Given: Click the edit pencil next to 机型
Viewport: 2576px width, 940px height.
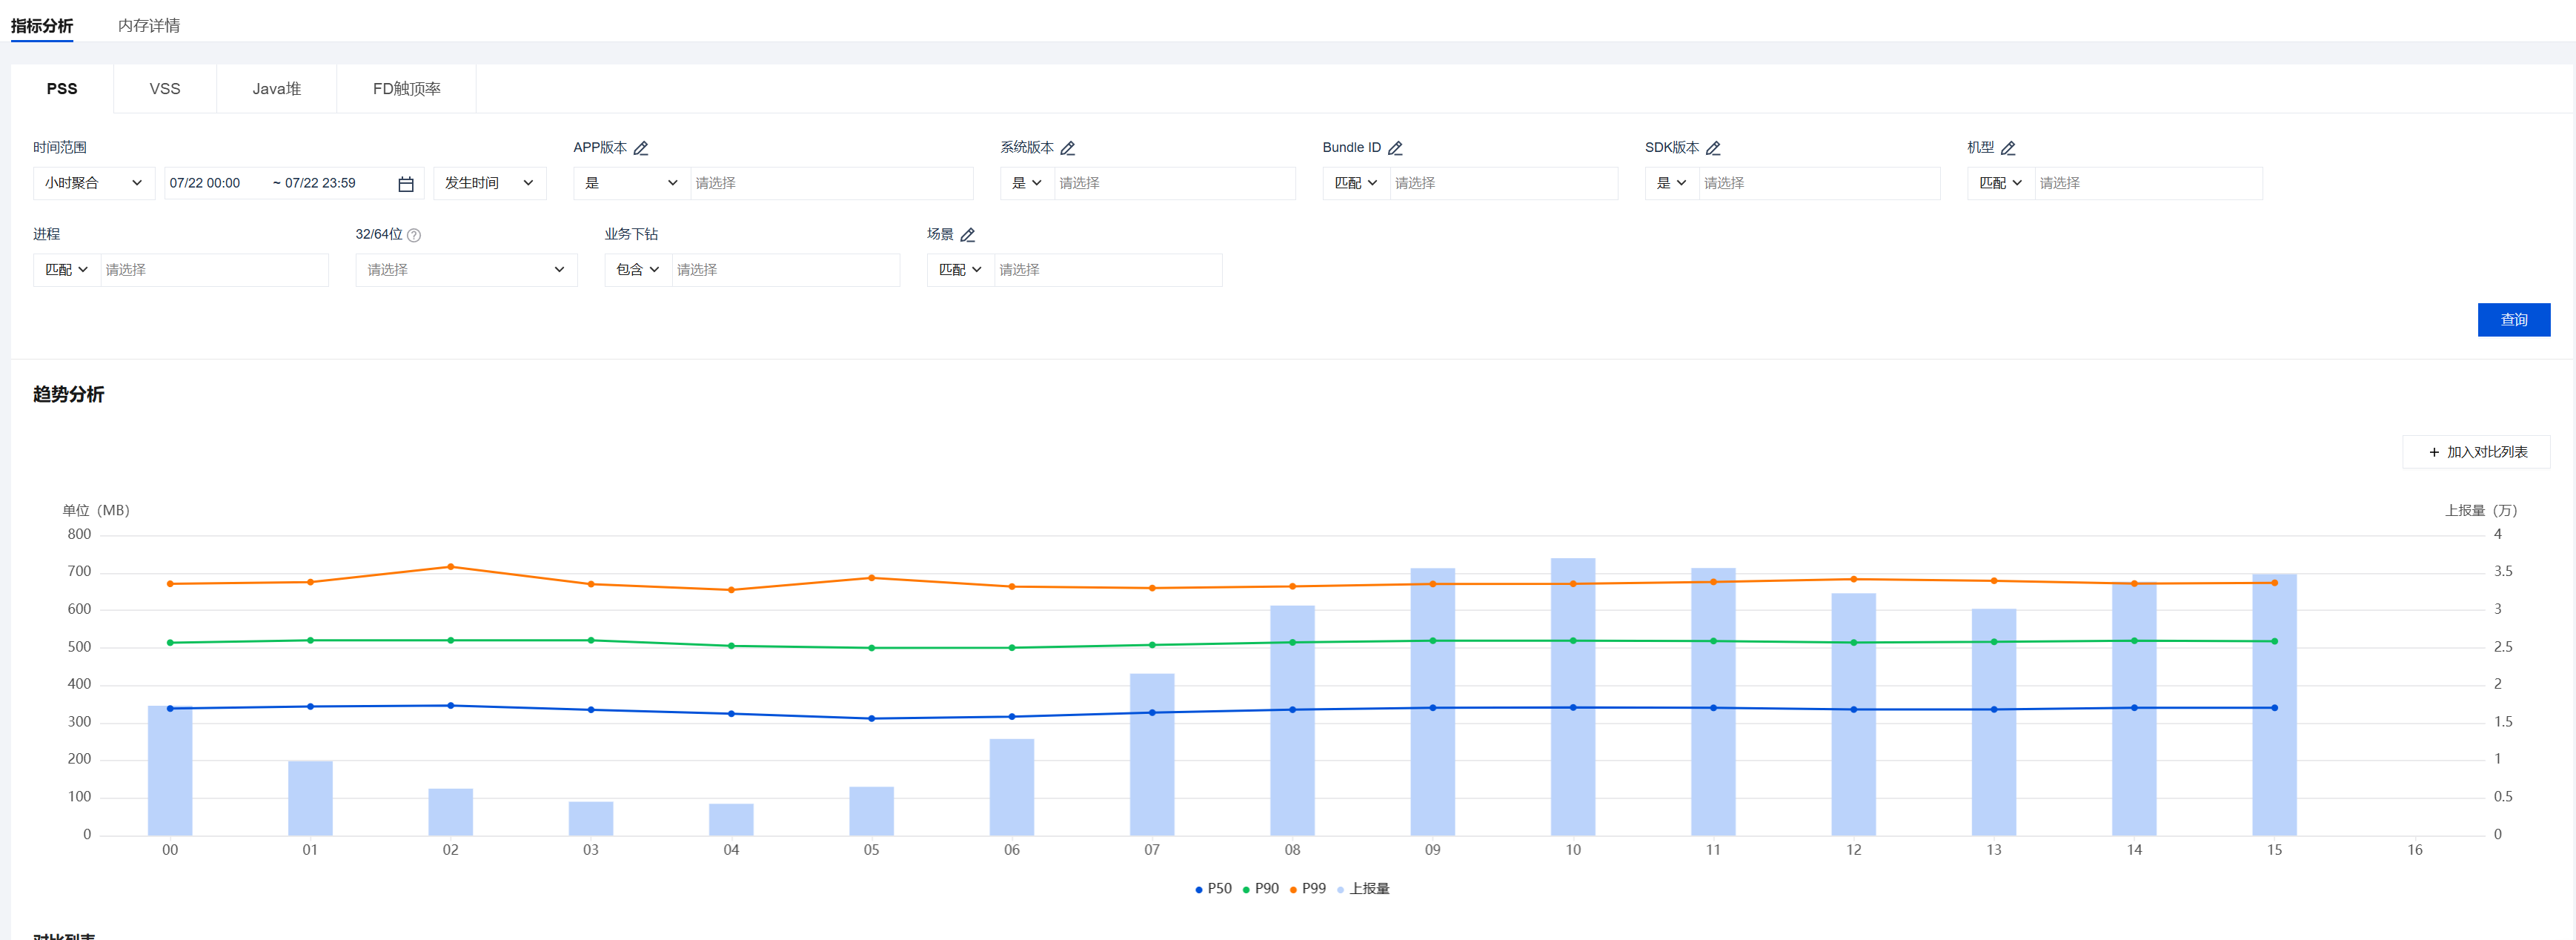Looking at the screenshot, I should point(2008,148).
